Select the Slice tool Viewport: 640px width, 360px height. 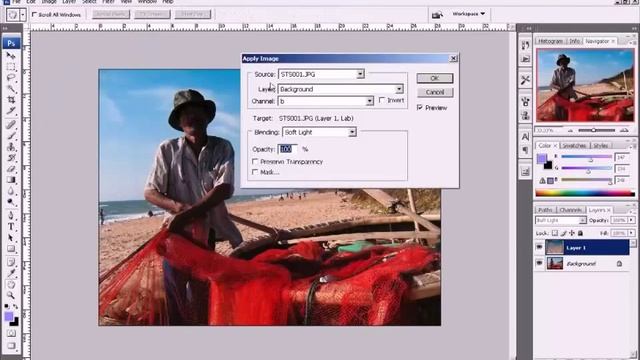tap(11, 111)
